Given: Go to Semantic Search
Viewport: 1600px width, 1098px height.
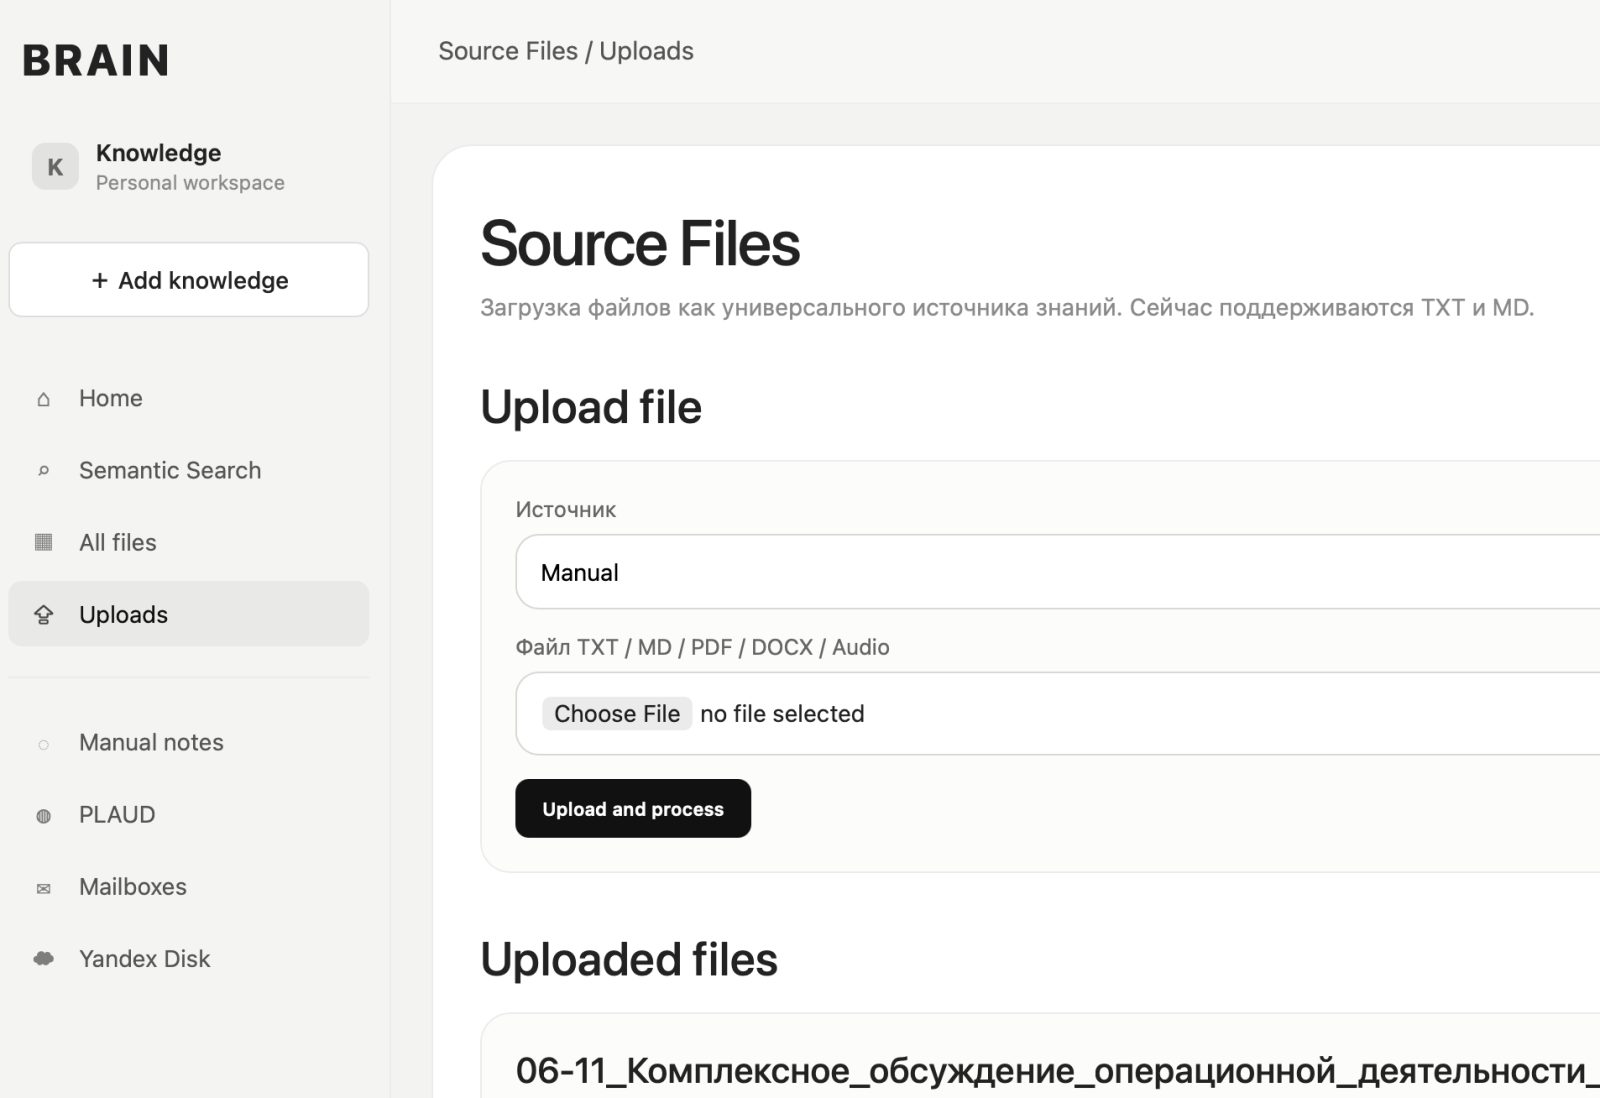Looking at the screenshot, I should [189, 470].
